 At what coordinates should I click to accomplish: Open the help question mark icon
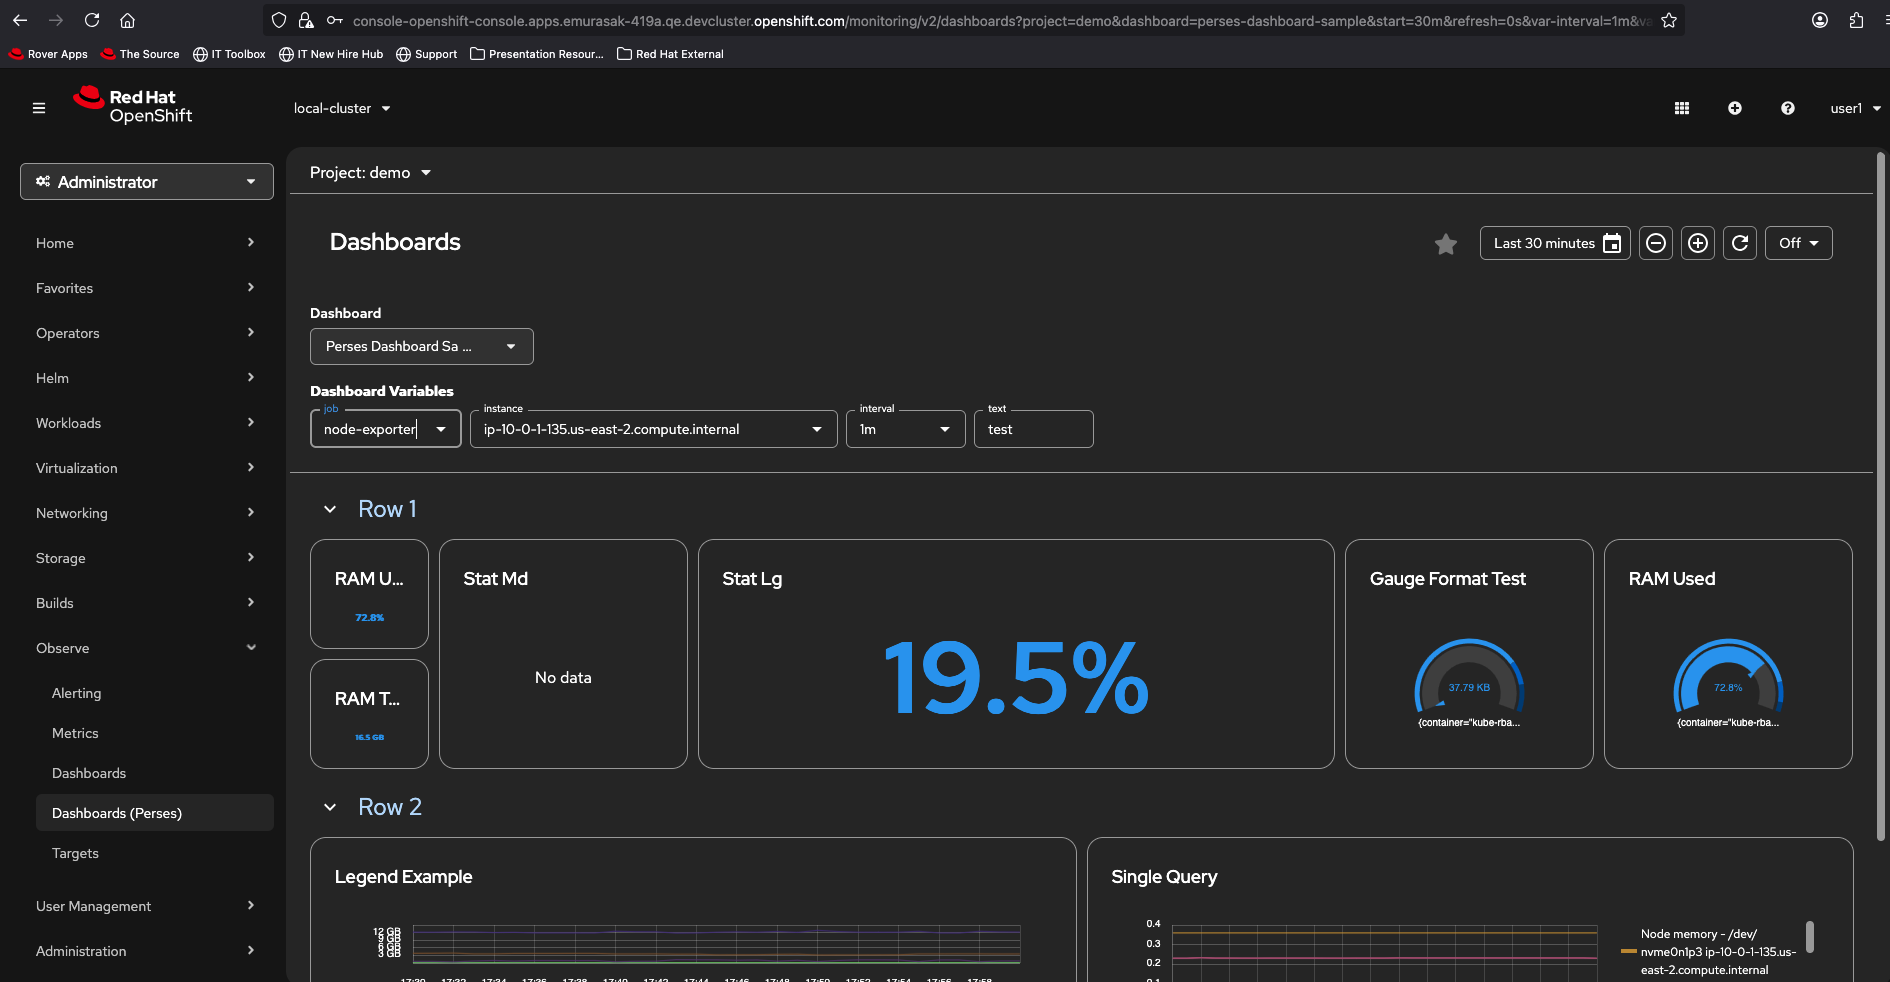coord(1788,108)
